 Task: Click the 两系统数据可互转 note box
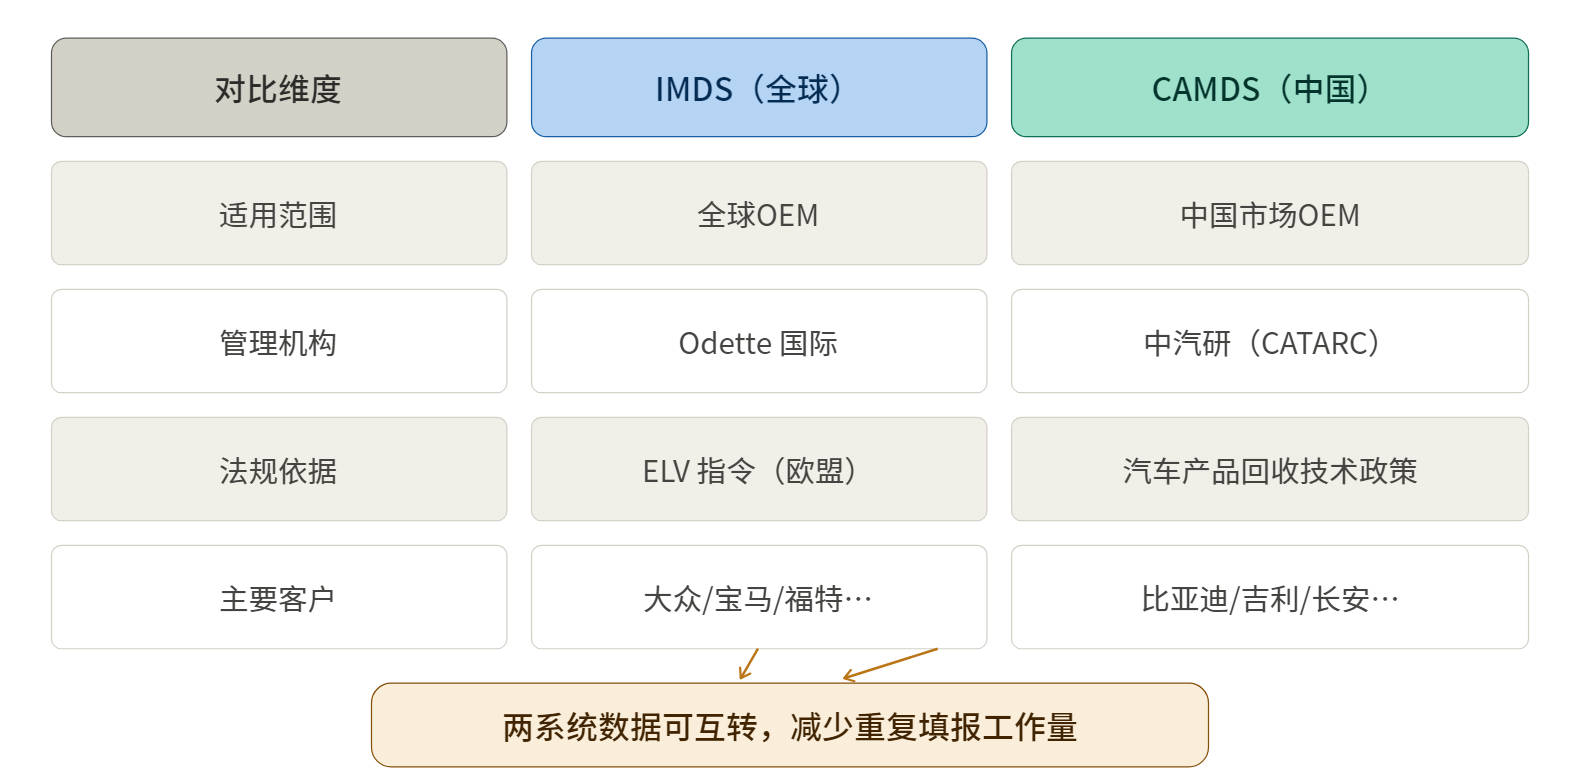(x=790, y=725)
